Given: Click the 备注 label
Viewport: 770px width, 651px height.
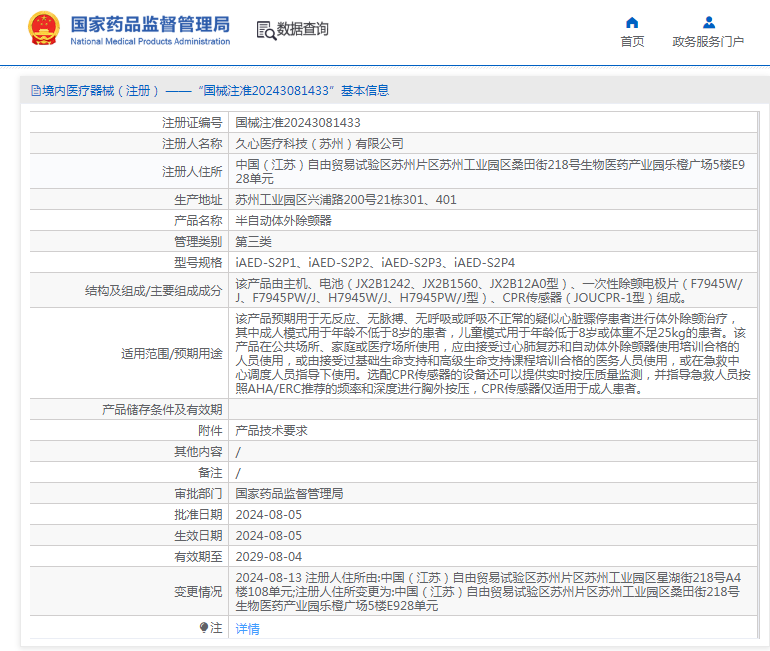Looking at the screenshot, I should point(210,473).
